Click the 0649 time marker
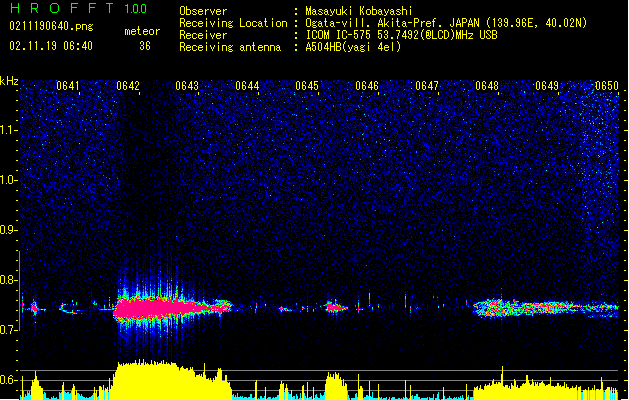Viewport: 629px width, 400px height. click(x=547, y=86)
